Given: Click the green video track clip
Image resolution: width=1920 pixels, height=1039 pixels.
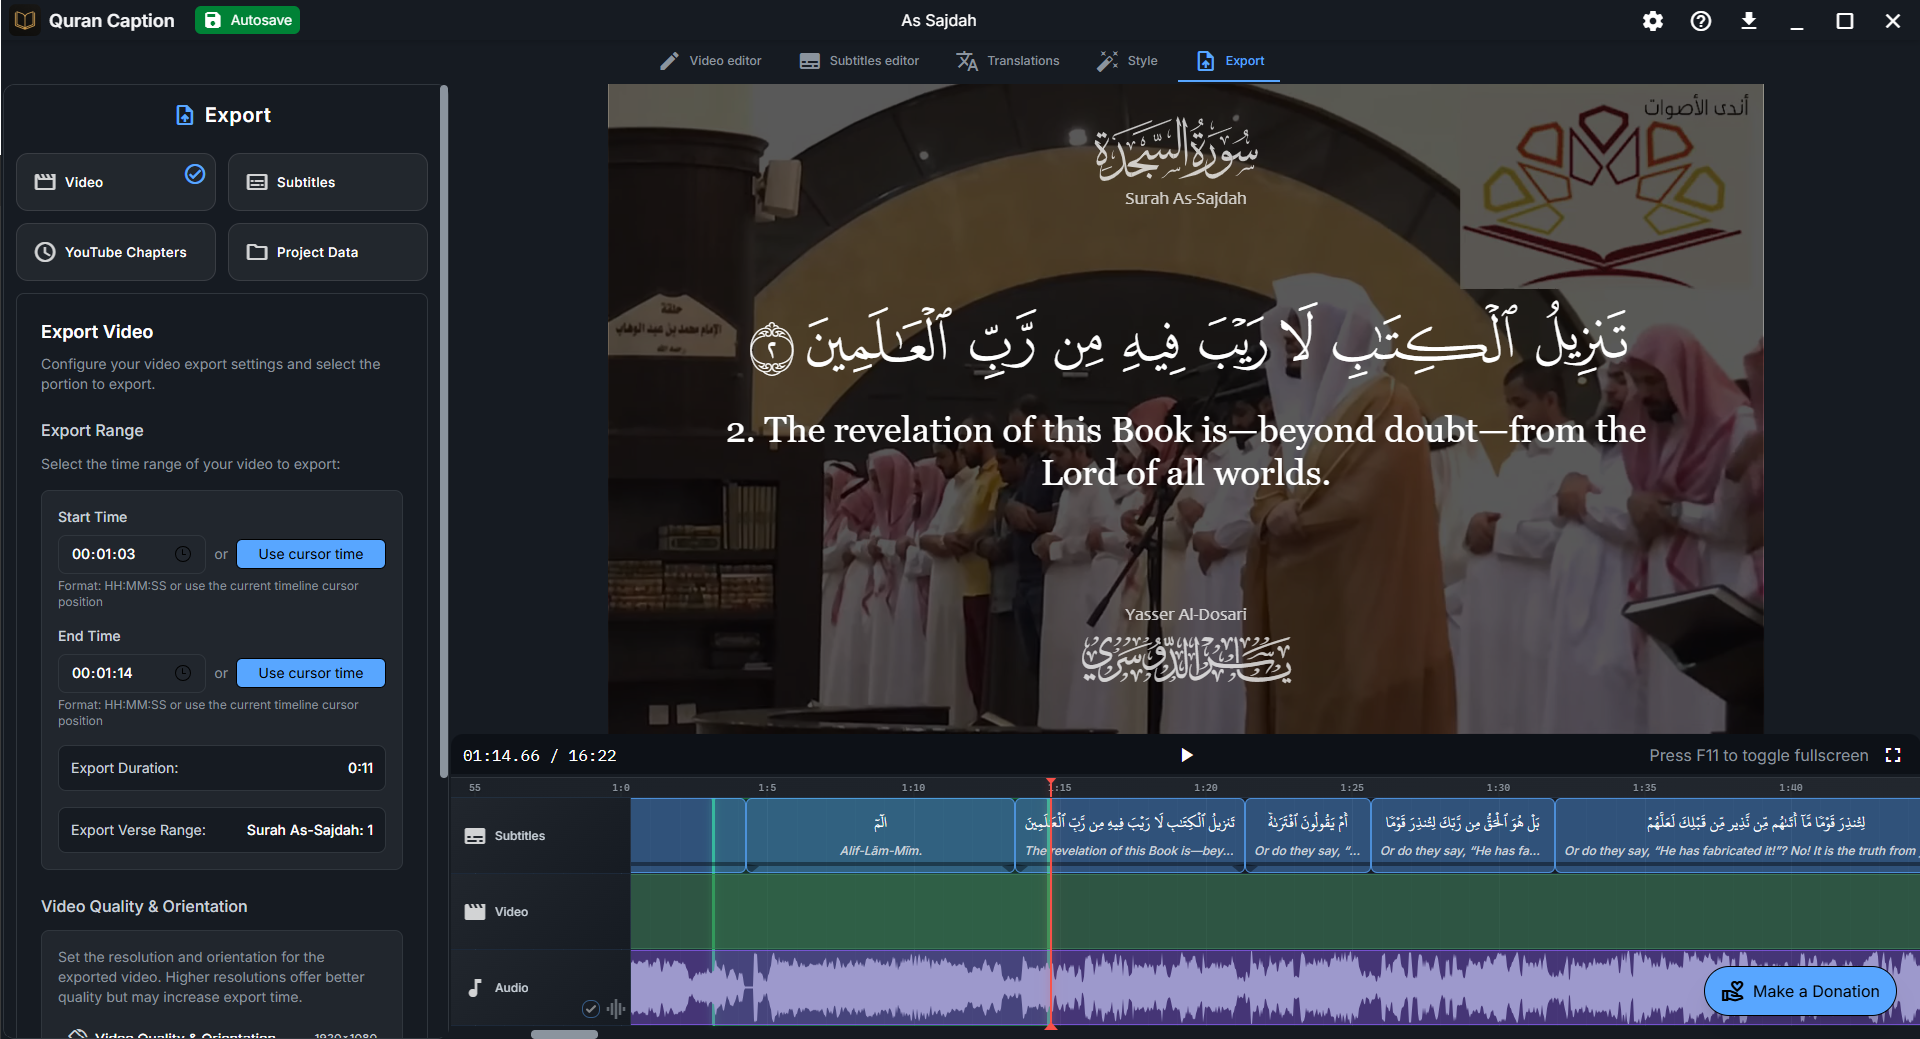Looking at the screenshot, I should click(x=1275, y=911).
